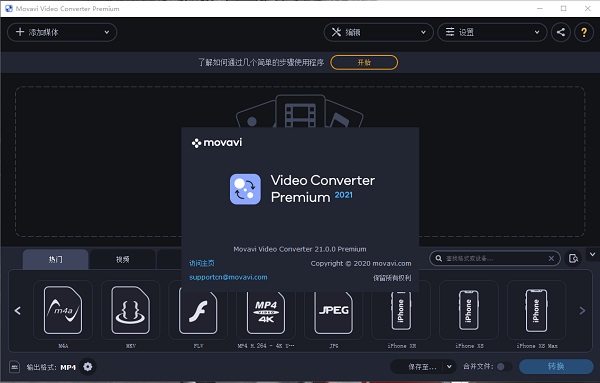Screen dimensions: 600x383
Task: Click the movavi logo in About dialog
Action: [217, 143]
